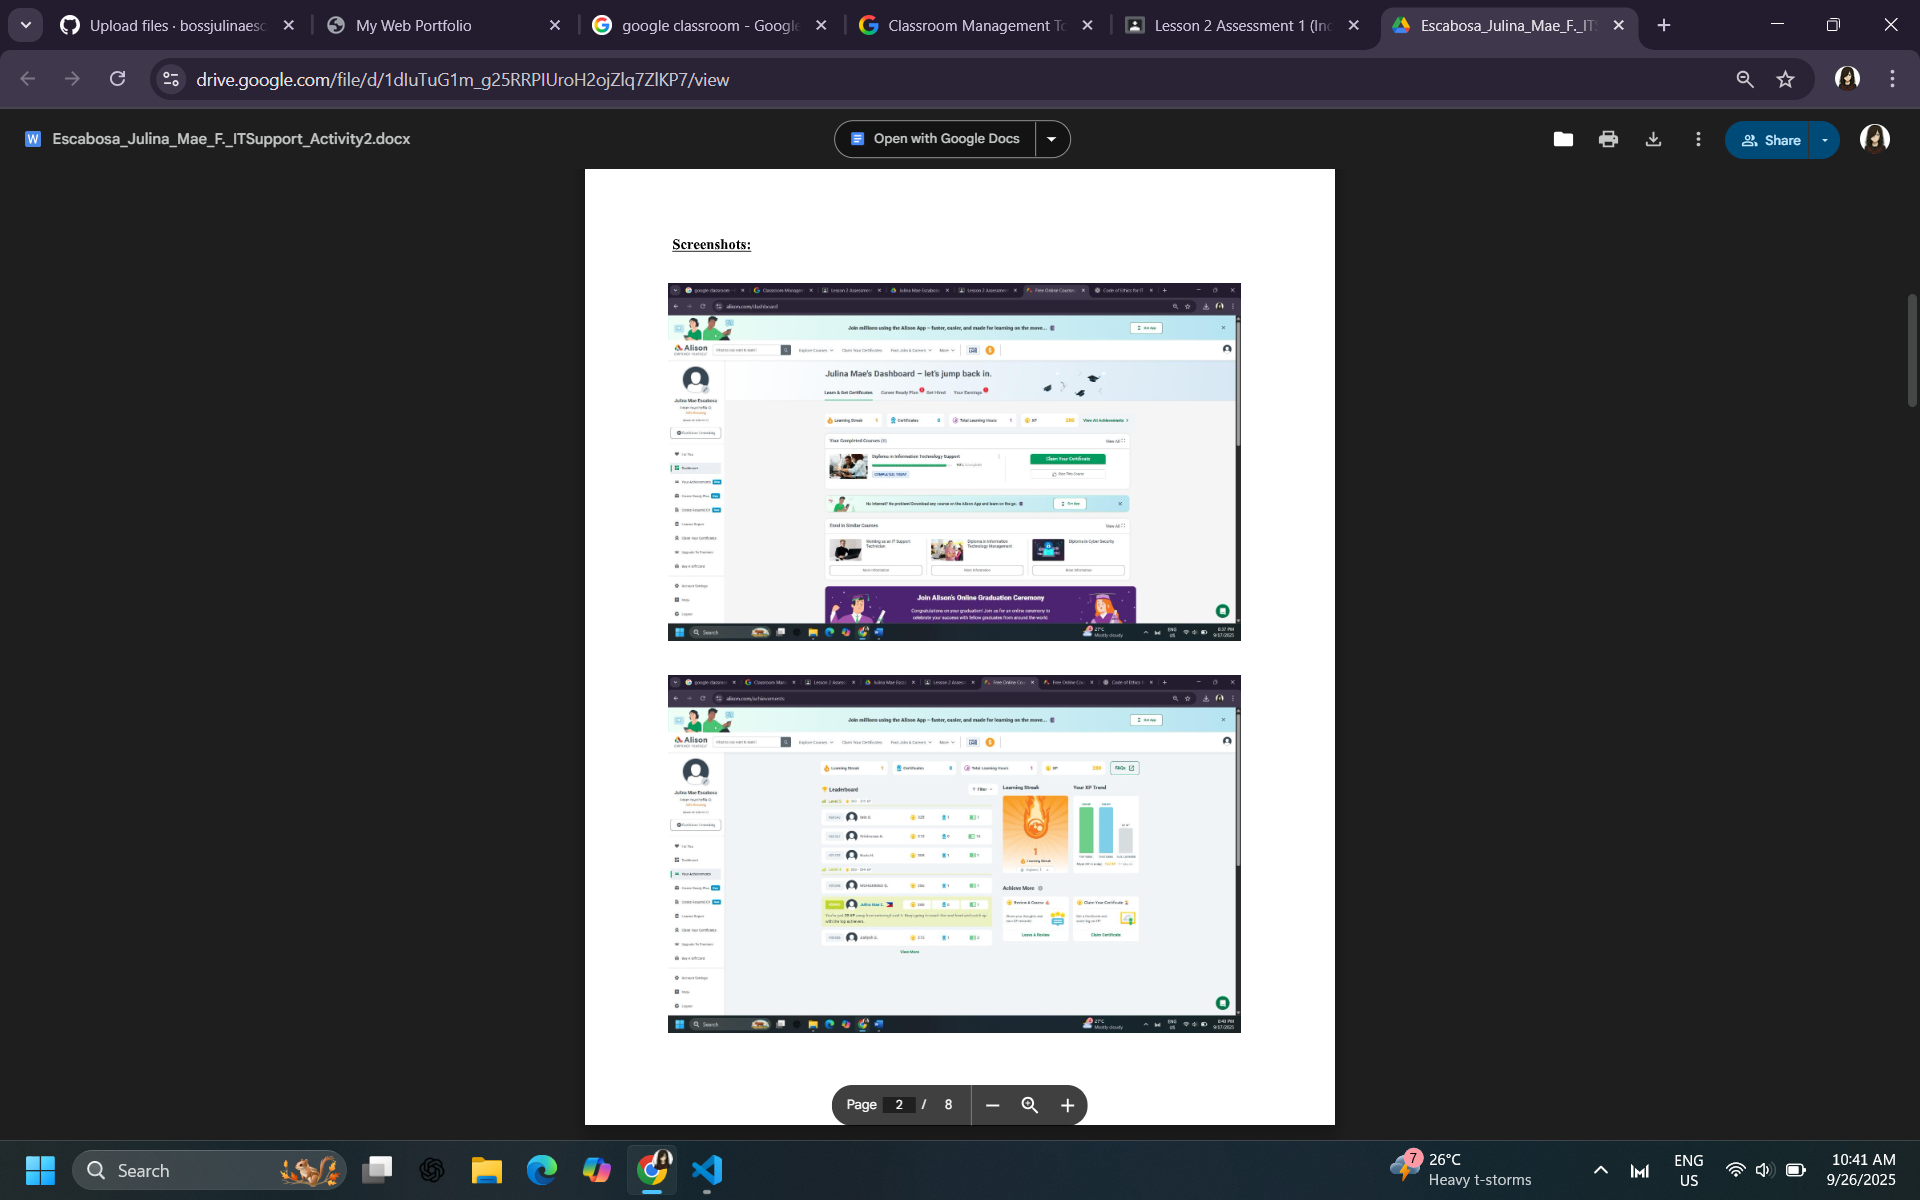Bookmark this page with star icon
The height and width of the screenshot is (1200, 1920).
pyautogui.click(x=1786, y=79)
